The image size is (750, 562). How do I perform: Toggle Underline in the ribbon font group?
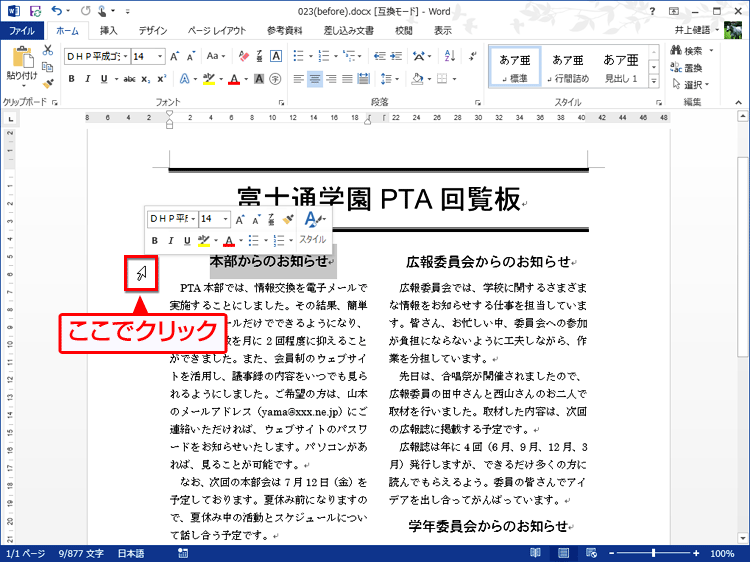104,79
